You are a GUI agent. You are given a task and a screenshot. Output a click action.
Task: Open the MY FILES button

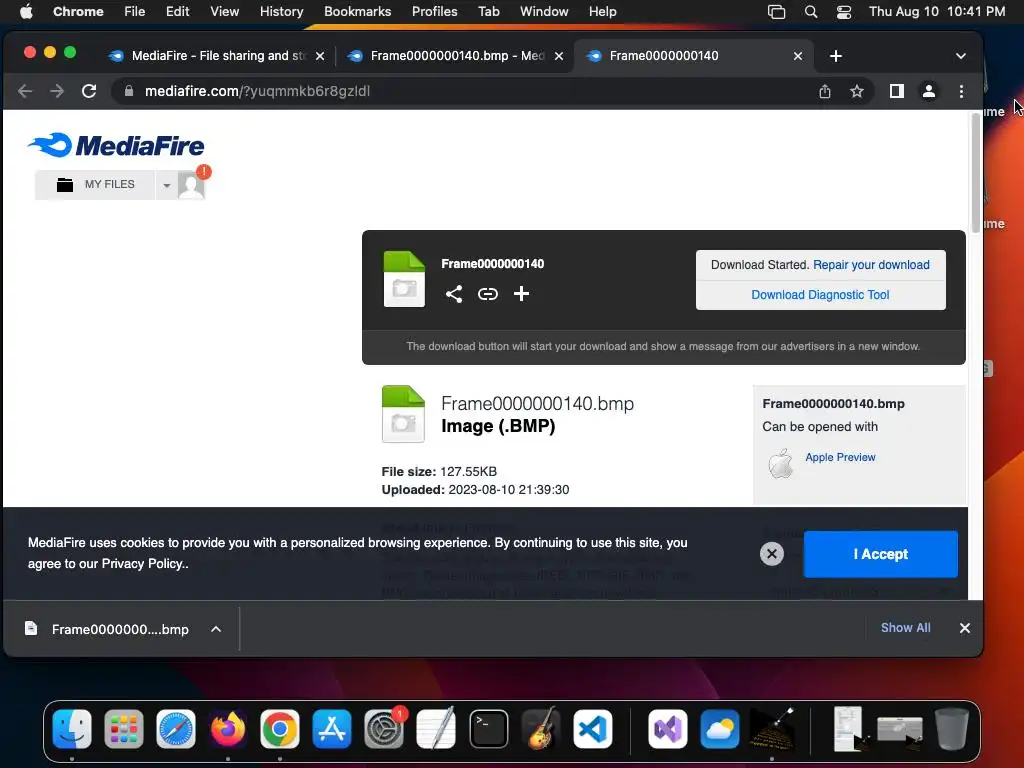[95, 185]
